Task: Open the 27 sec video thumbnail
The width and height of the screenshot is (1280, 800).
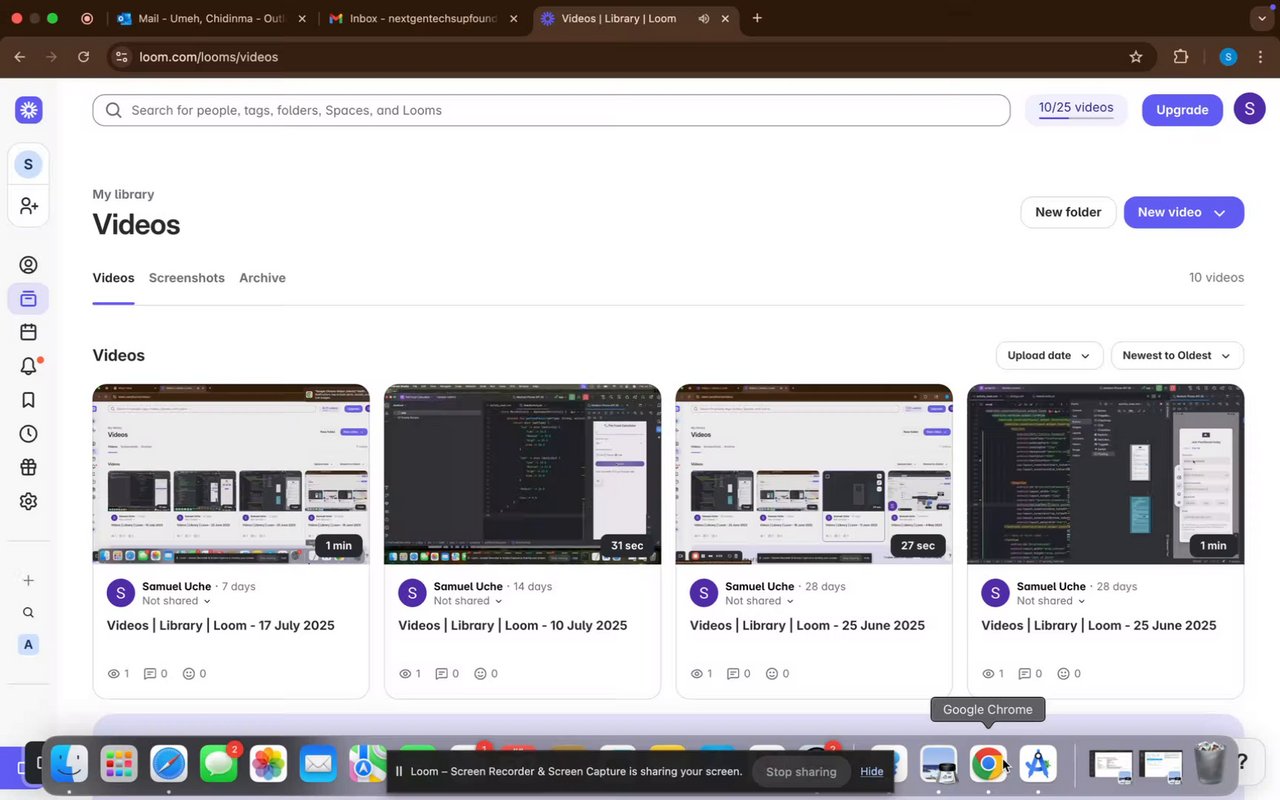Action: (x=814, y=474)
